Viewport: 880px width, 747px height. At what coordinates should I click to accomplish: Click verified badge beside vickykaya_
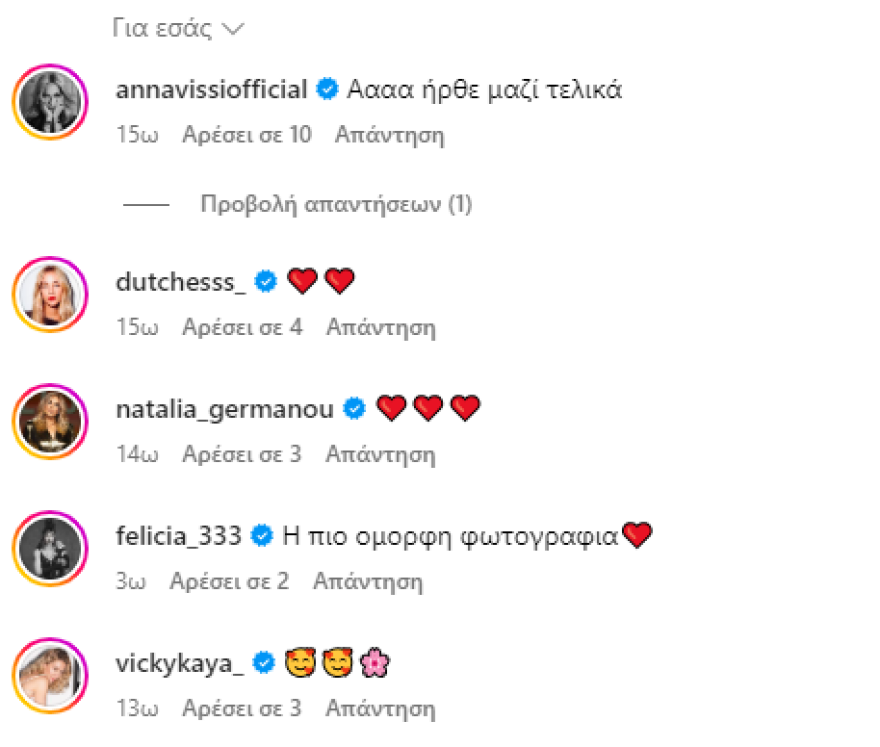264,663
